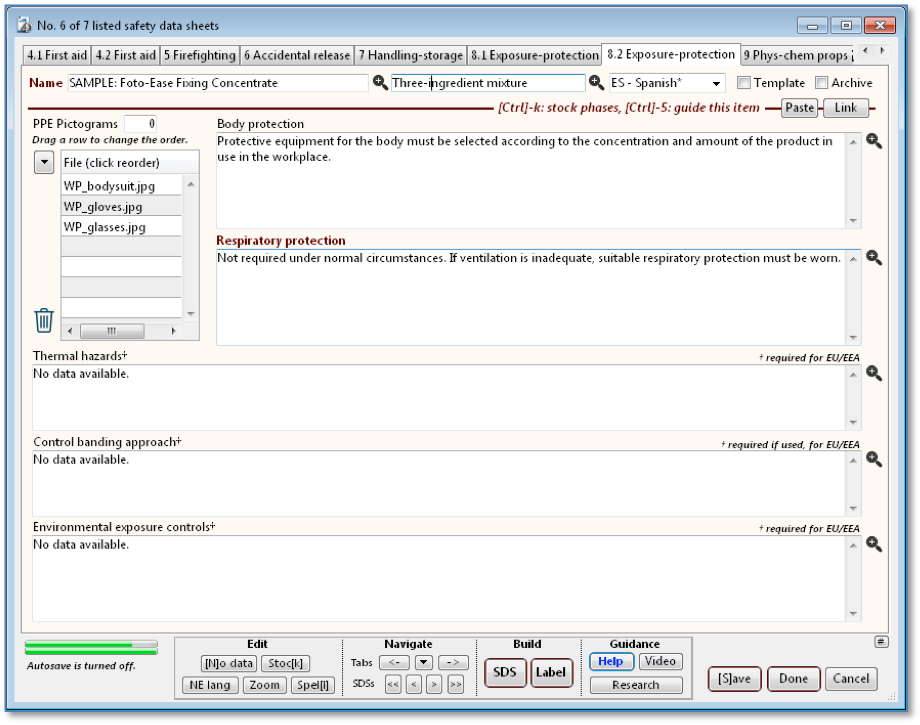Click the [S]ave button
The width and height of the screenshot is (920, 725).
pos(734,679)
